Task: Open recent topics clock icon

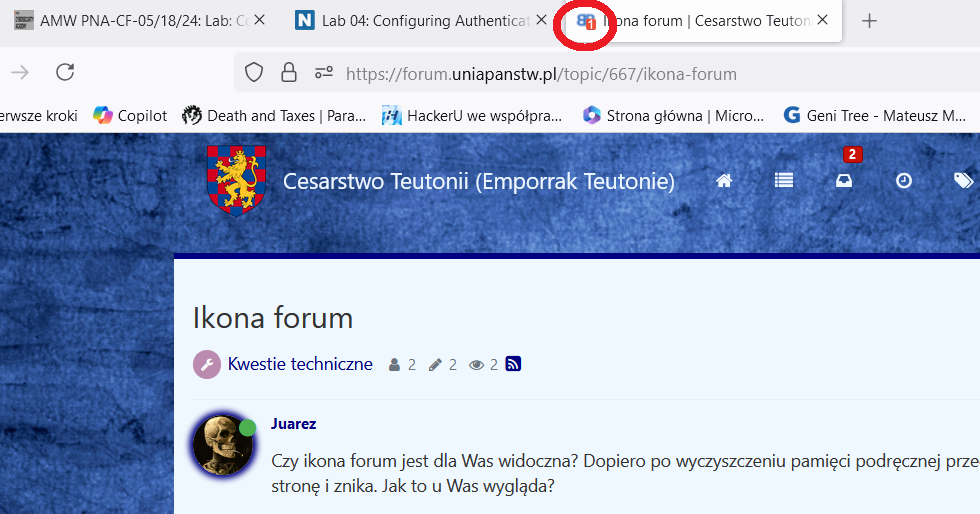Action: [x=904, y=181]
